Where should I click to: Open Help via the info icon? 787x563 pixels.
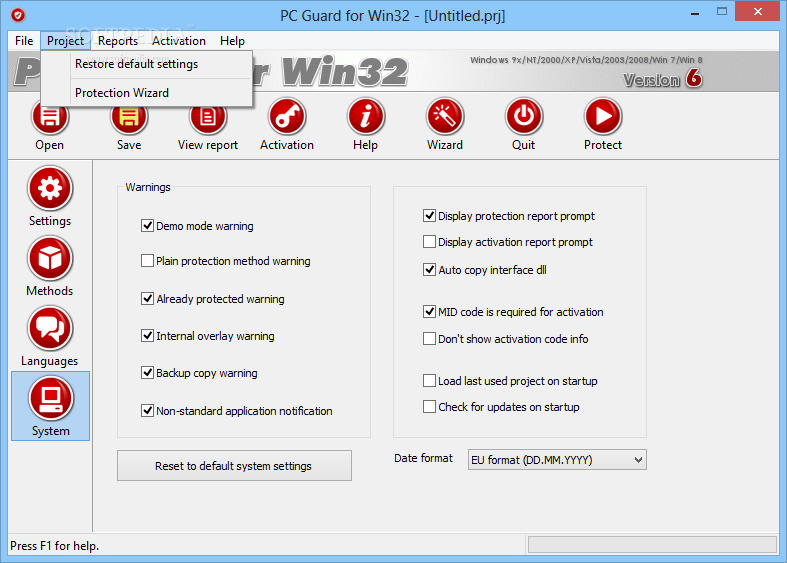tap(366, 116)
